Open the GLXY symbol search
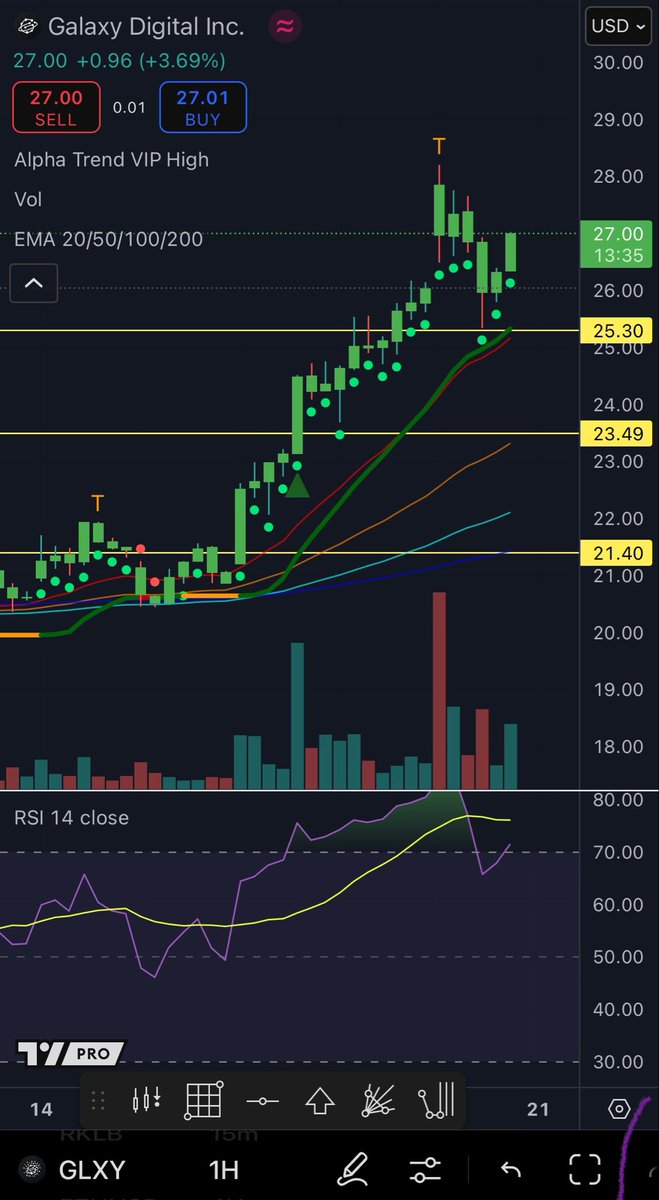The image size is (659, 1200). tap(93, 1169)
